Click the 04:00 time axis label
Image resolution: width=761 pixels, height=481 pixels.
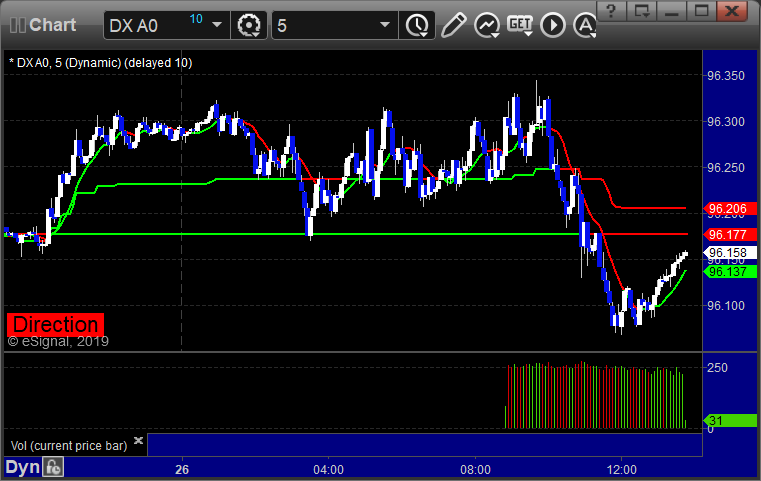(329, 470)
